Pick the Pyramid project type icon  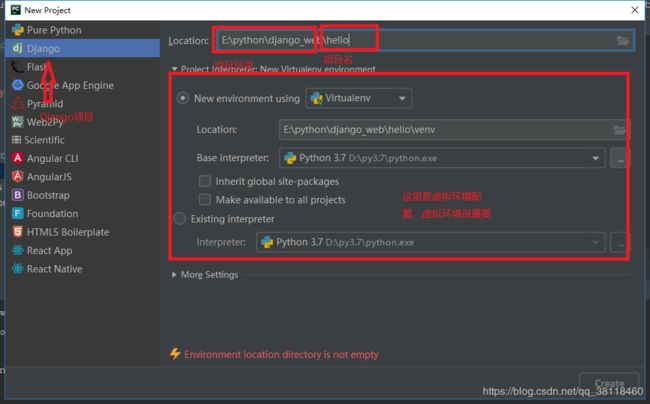coord(18,103)
